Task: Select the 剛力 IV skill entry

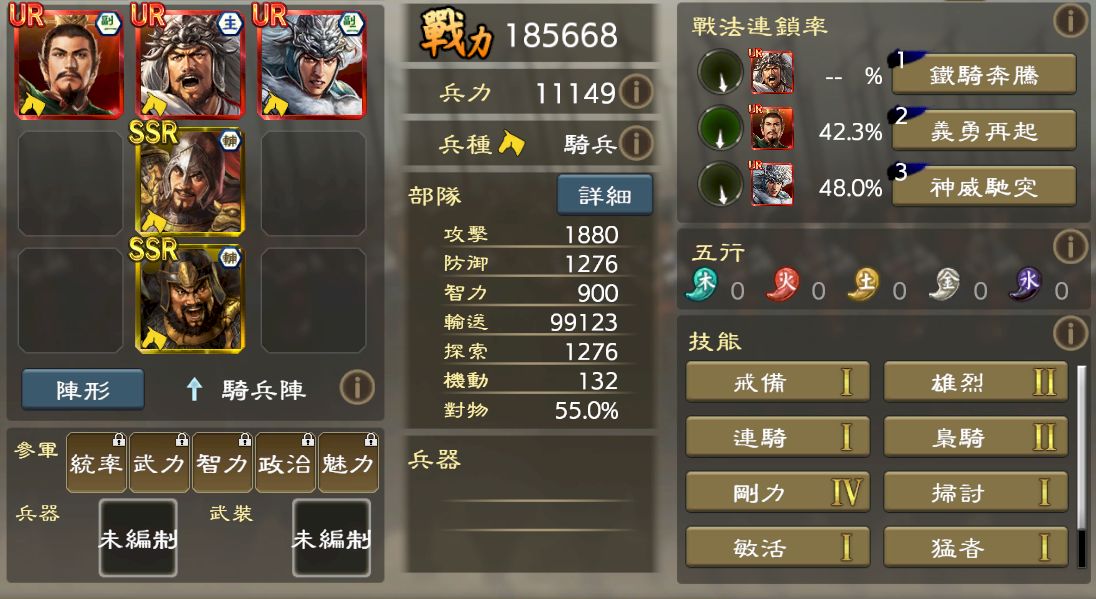Action: (x=778, y=492)
